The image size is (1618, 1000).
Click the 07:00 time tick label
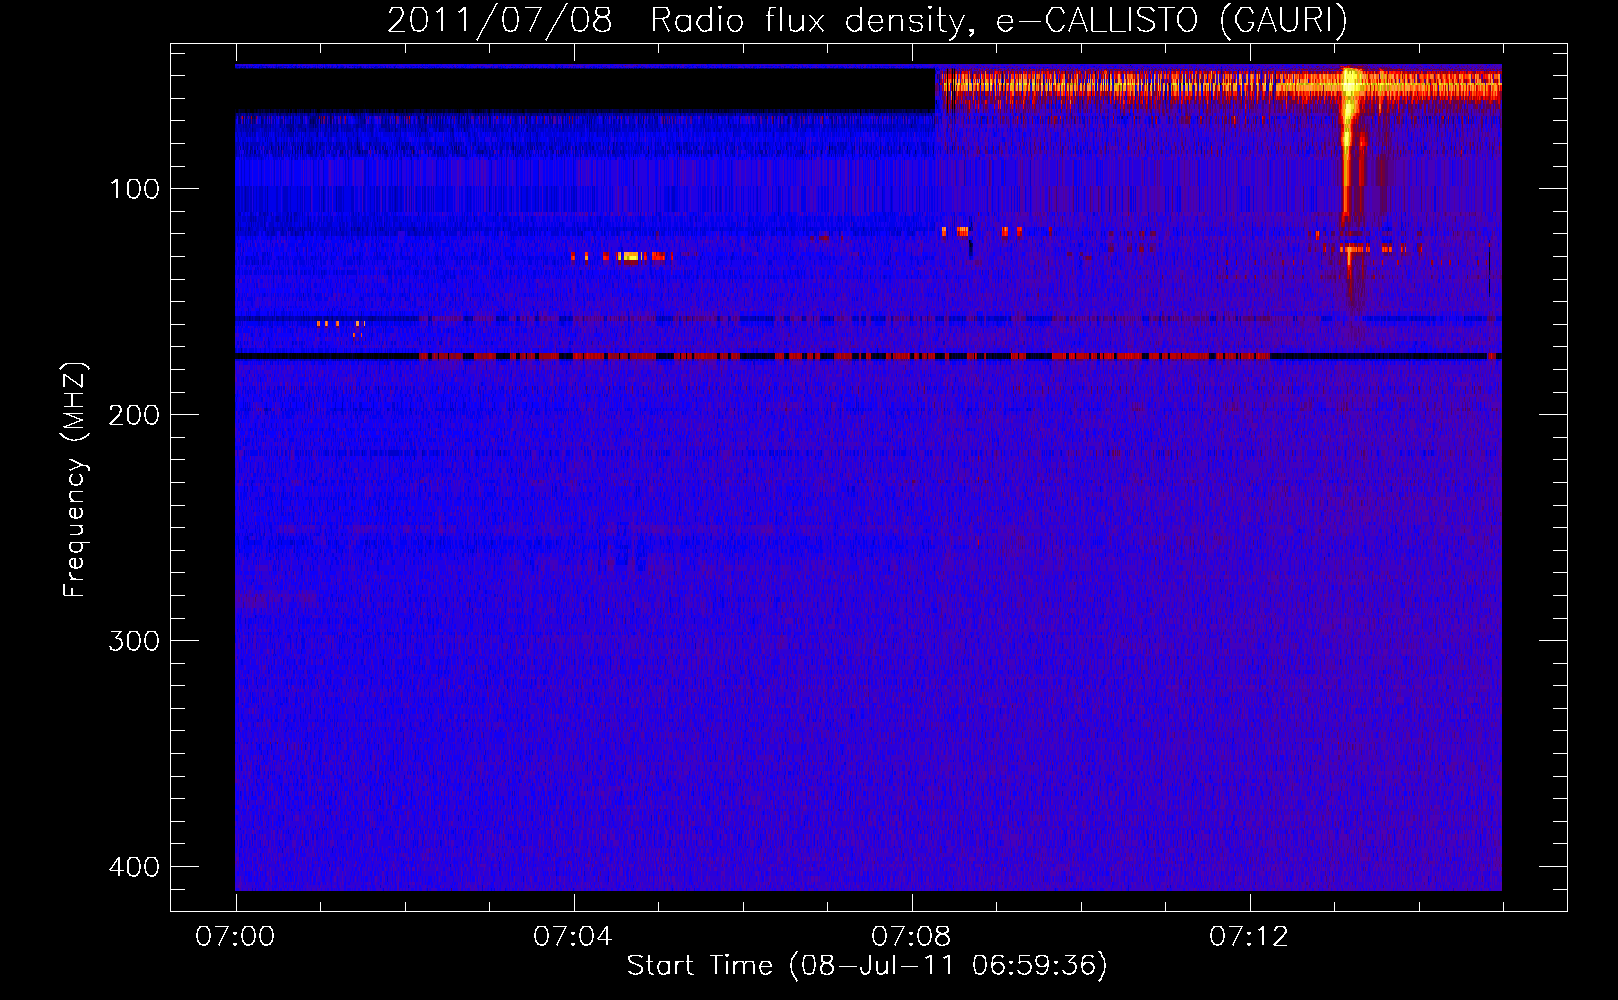click(x=235, y=937)
